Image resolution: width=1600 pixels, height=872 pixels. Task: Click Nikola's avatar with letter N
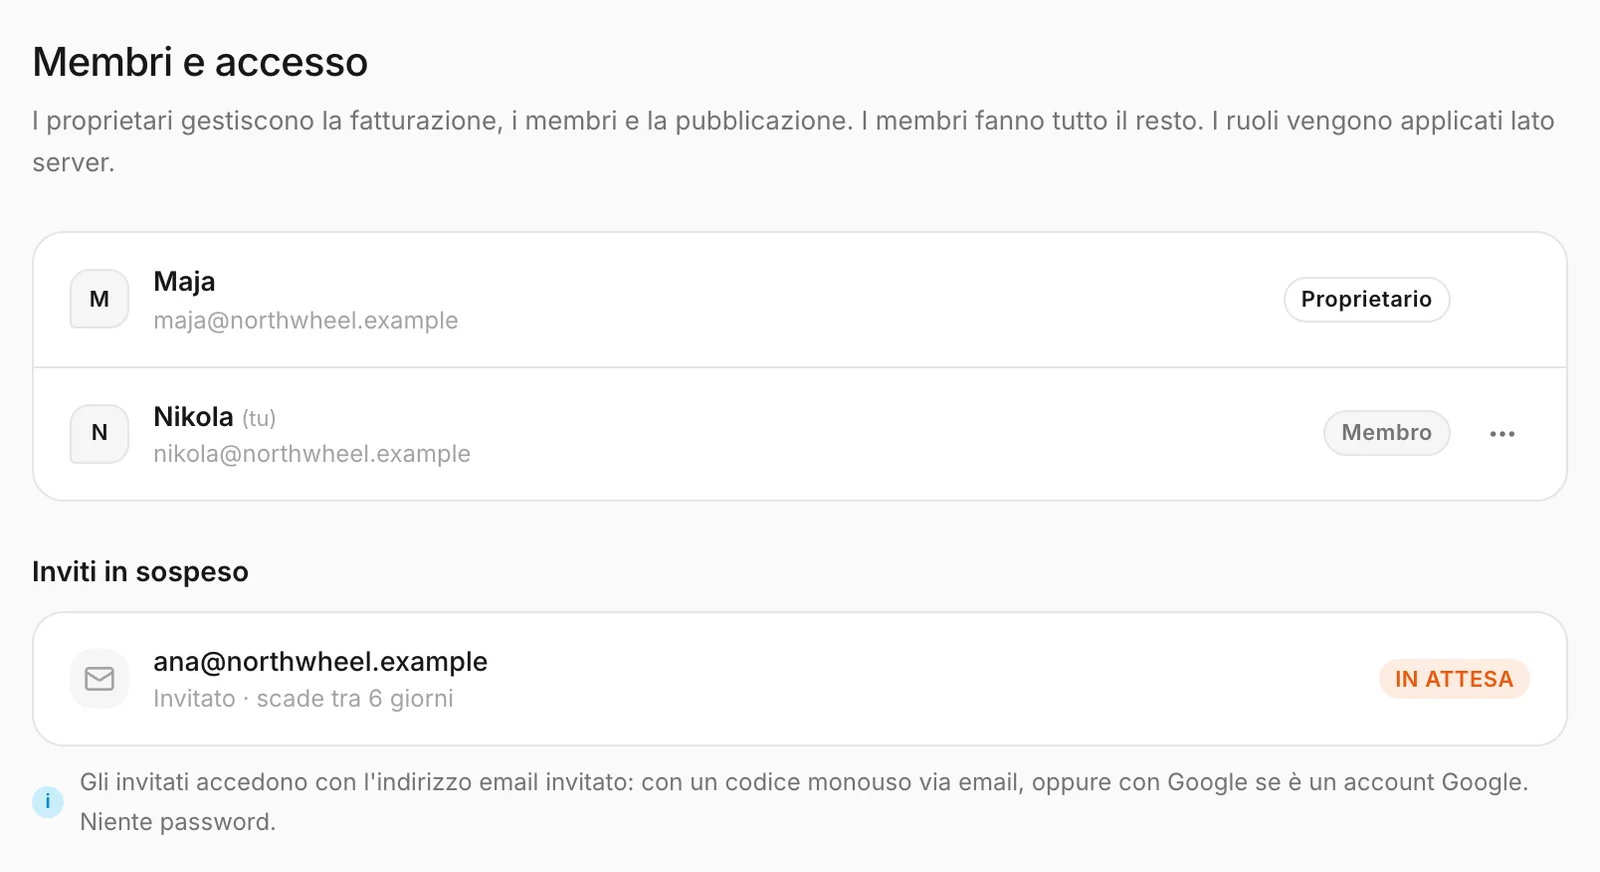pyautogui.click(x=99, y=433)
